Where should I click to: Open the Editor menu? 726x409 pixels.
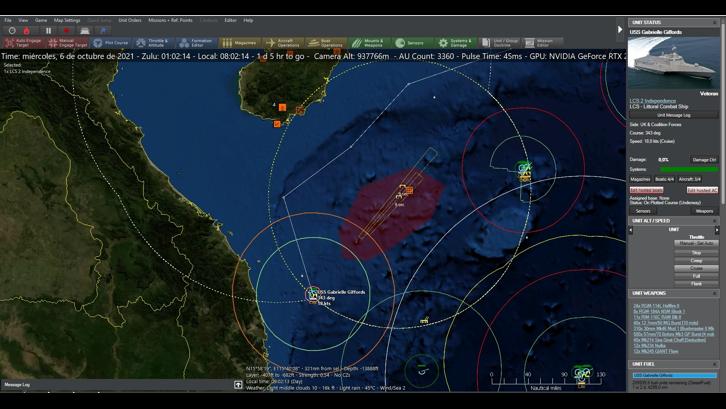[230, 20]
